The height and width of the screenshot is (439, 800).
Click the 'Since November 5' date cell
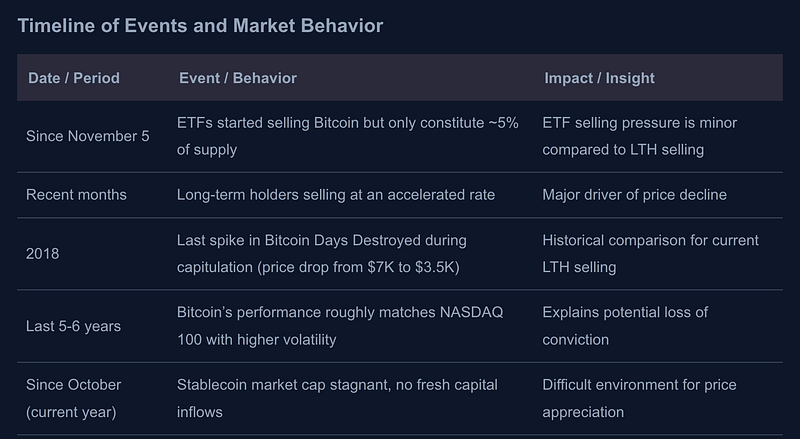[88, 136]
